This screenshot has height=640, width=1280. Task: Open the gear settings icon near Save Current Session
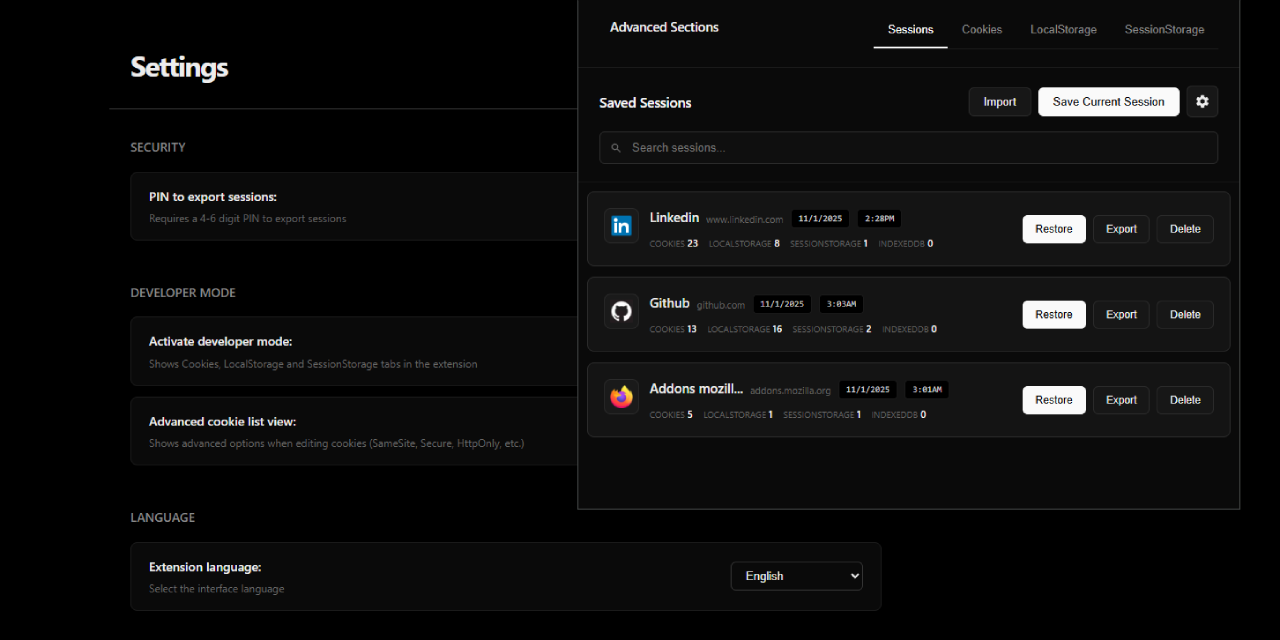[x=1202, y=102]
